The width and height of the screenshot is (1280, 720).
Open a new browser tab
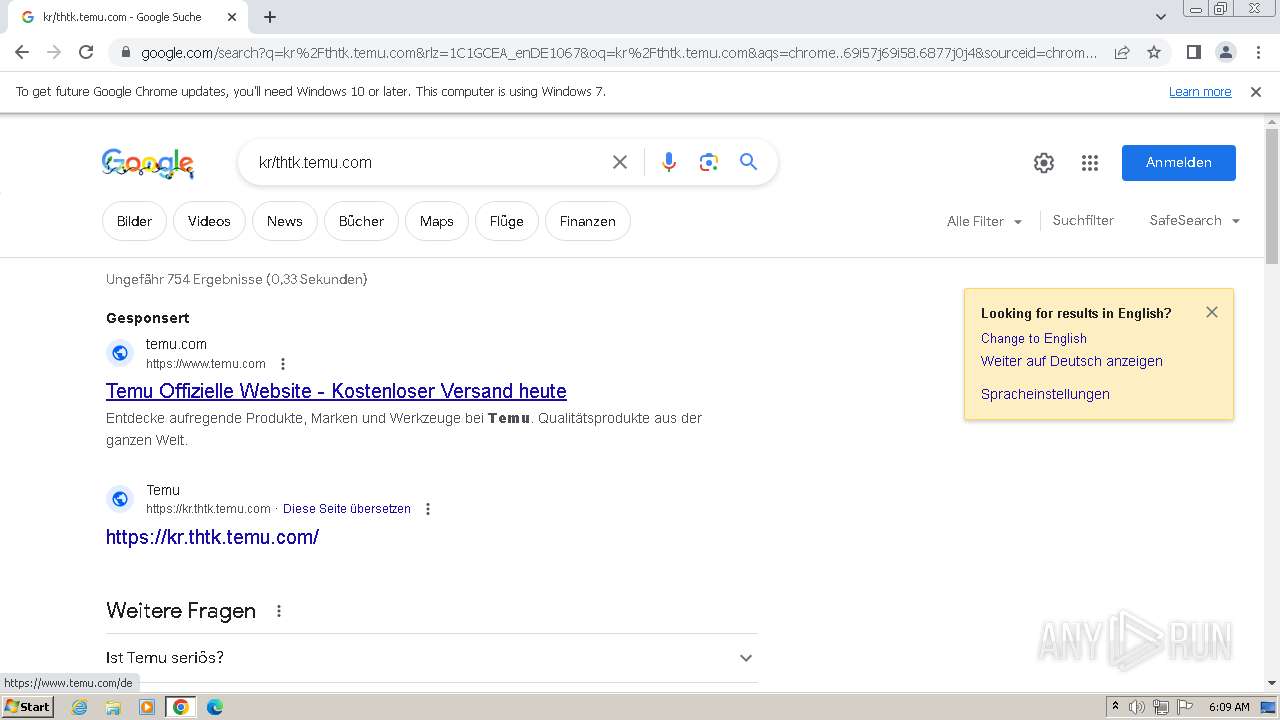270,17
